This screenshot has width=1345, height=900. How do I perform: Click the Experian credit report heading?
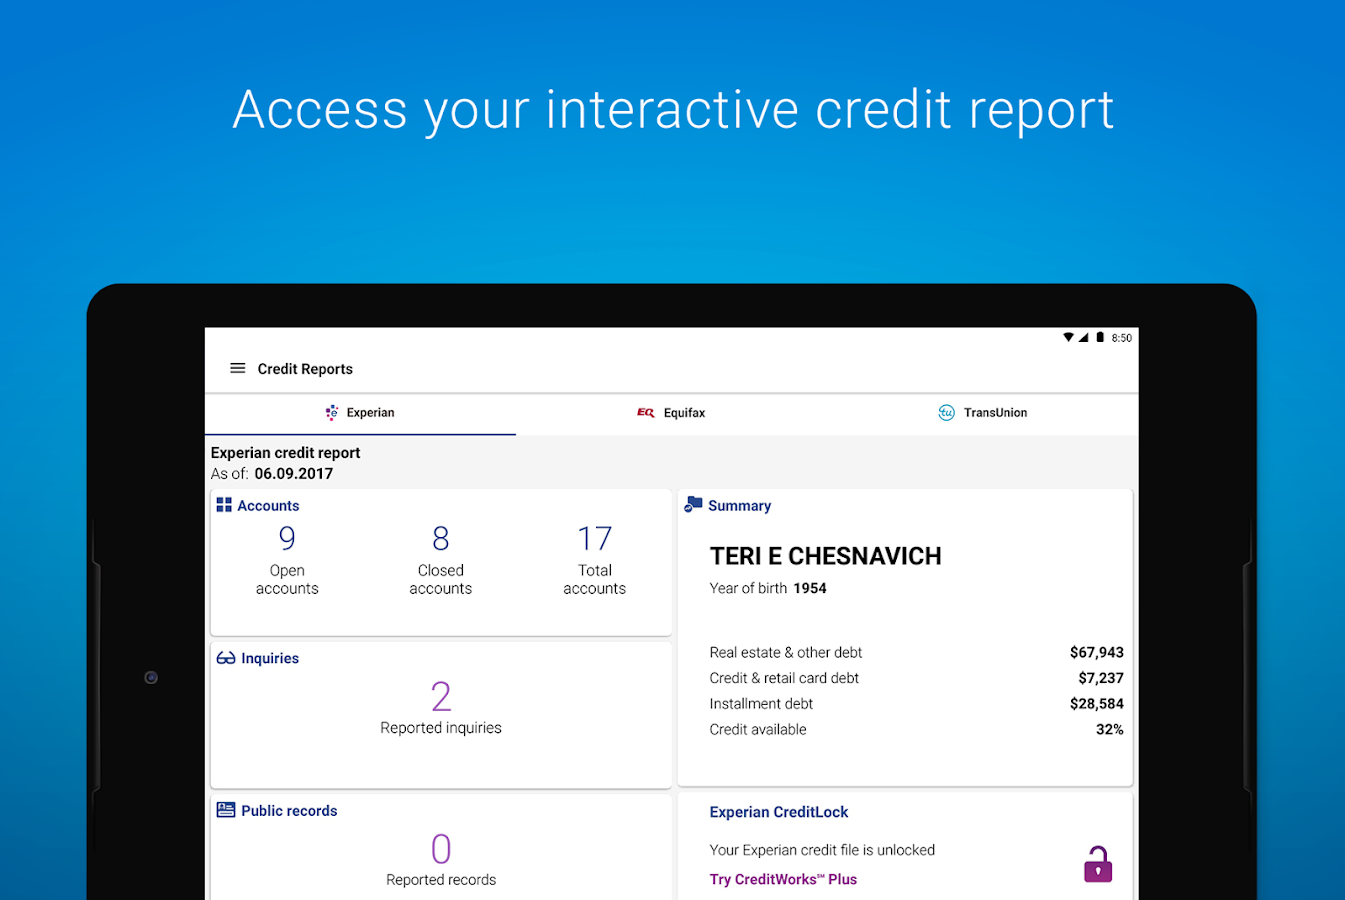[x=285, y=453]
